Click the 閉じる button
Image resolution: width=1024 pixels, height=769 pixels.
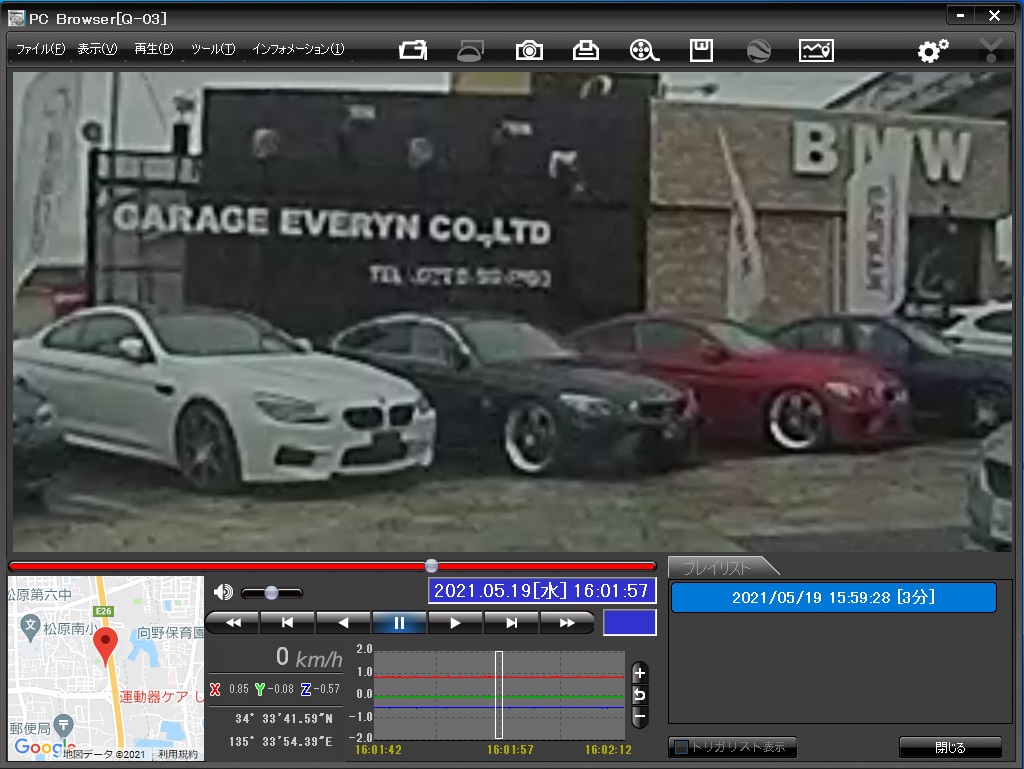point(950,747)
